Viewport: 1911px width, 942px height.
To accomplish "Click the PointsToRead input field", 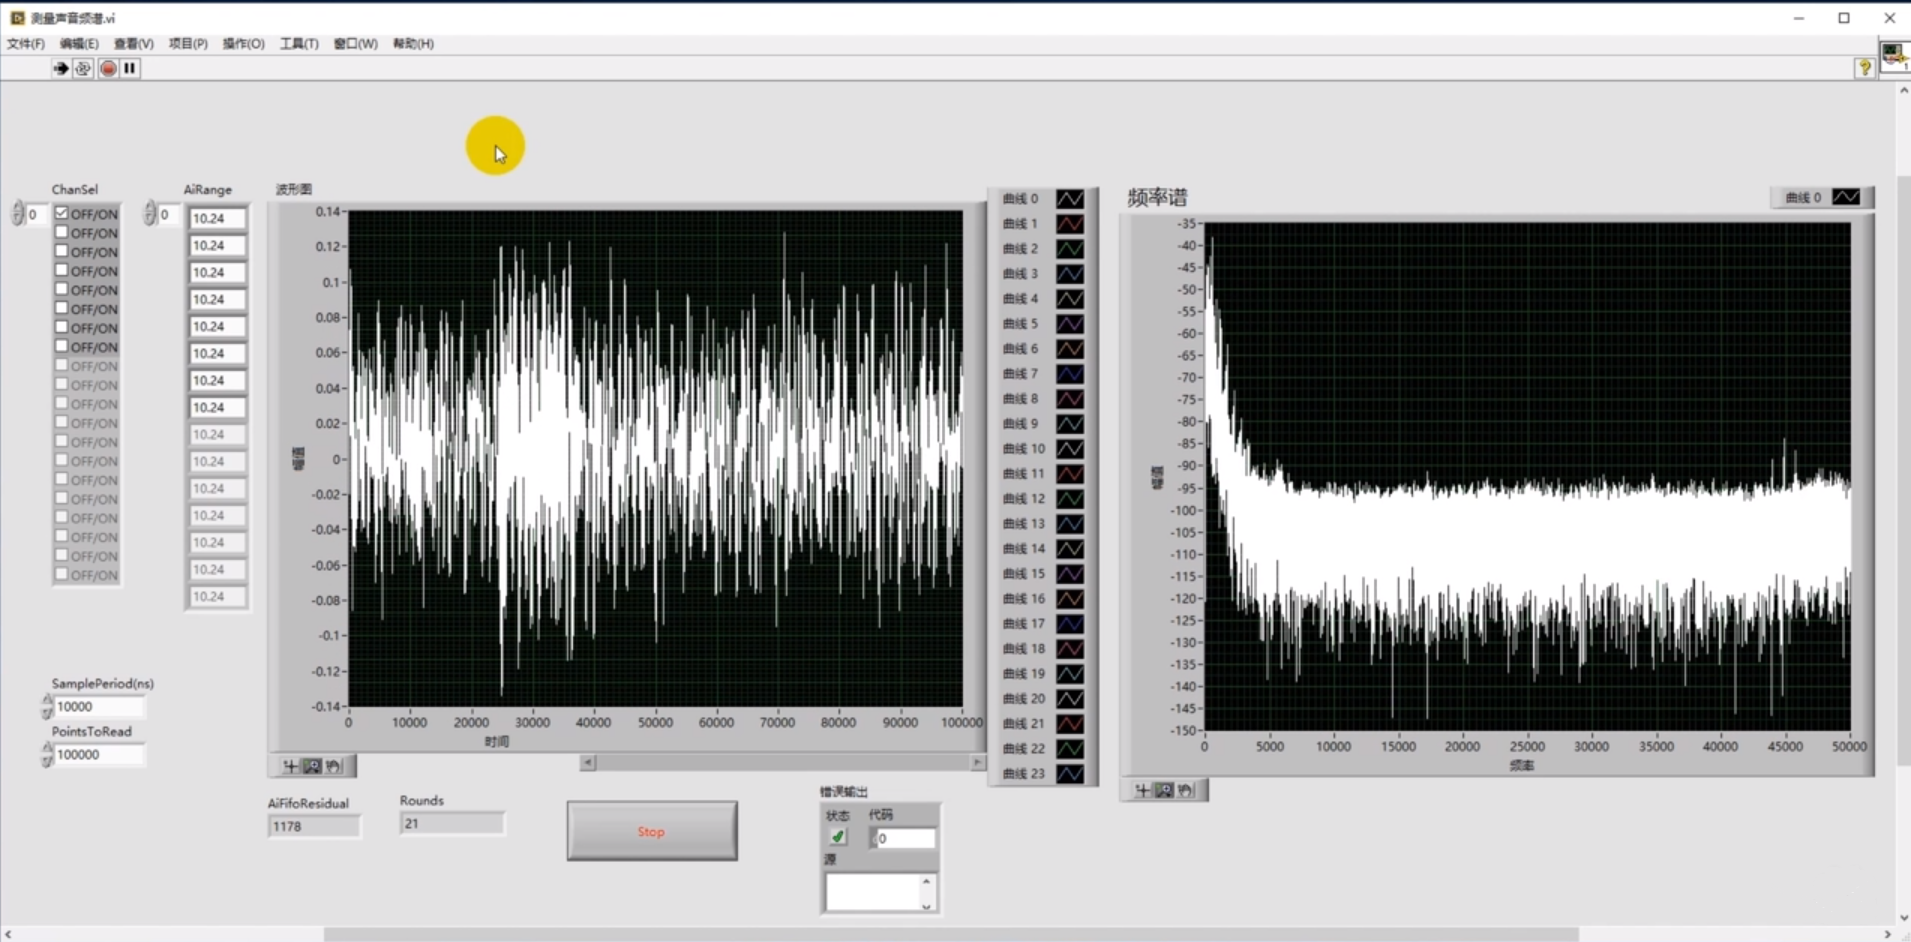I will (x=99, y=755).
